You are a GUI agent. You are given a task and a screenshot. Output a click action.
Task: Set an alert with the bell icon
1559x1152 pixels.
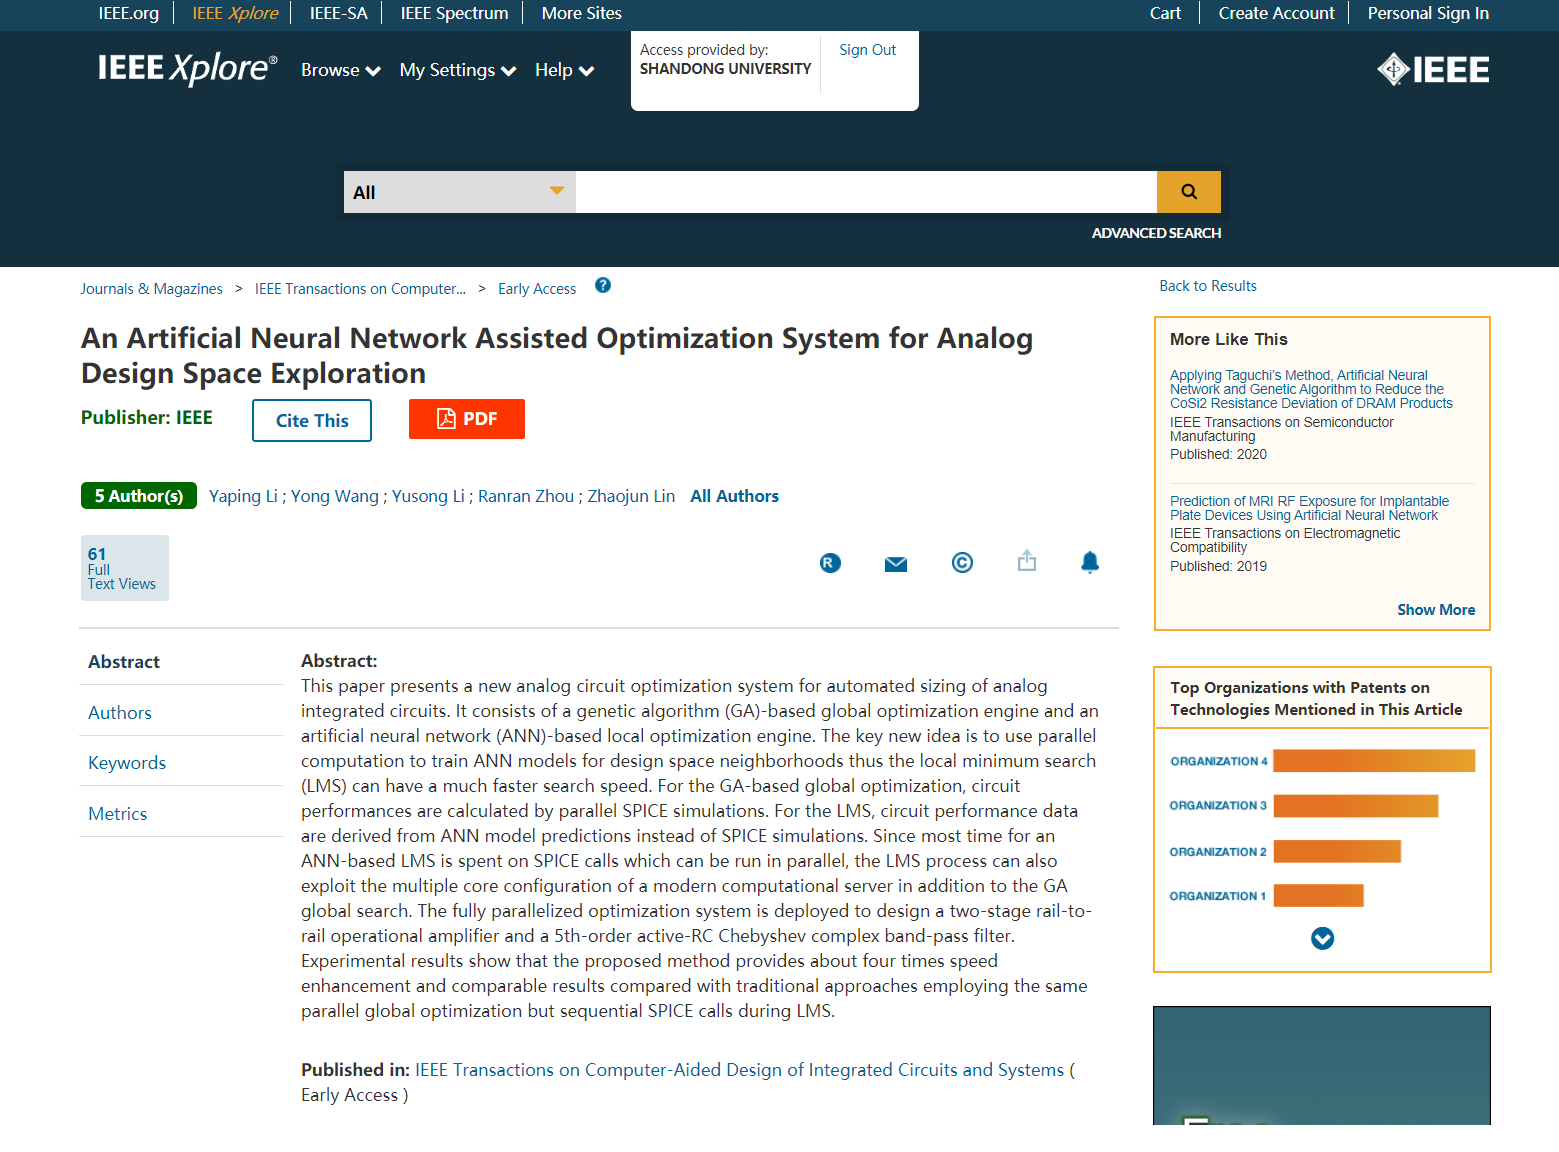(1089, 562)
